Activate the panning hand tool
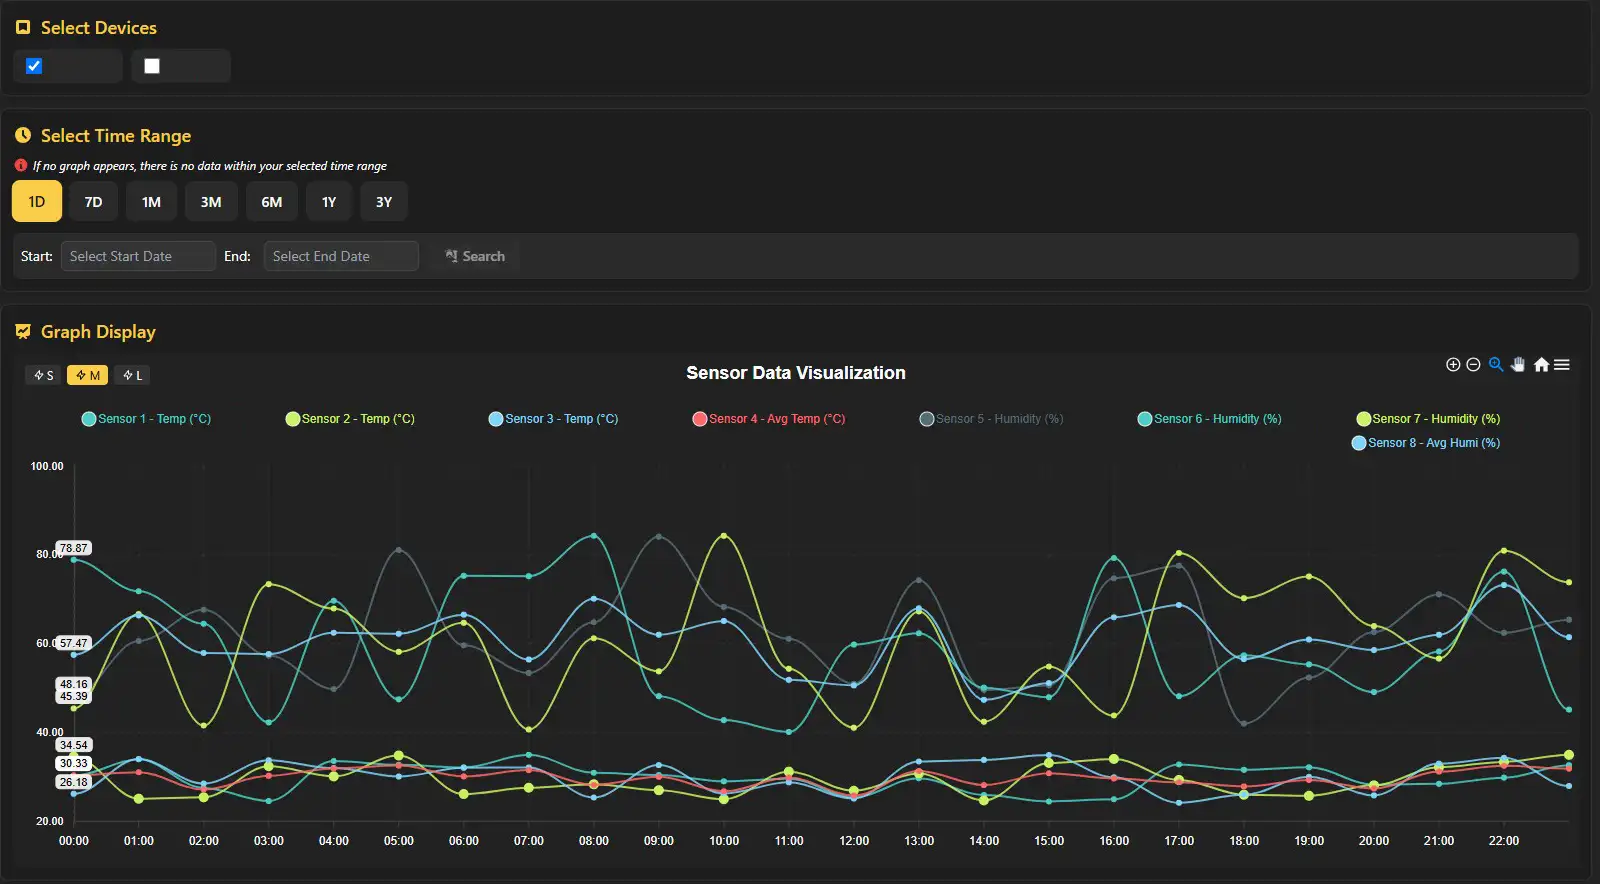The height and width of the screenshot is (884, 1600). tap(1518, 365)
